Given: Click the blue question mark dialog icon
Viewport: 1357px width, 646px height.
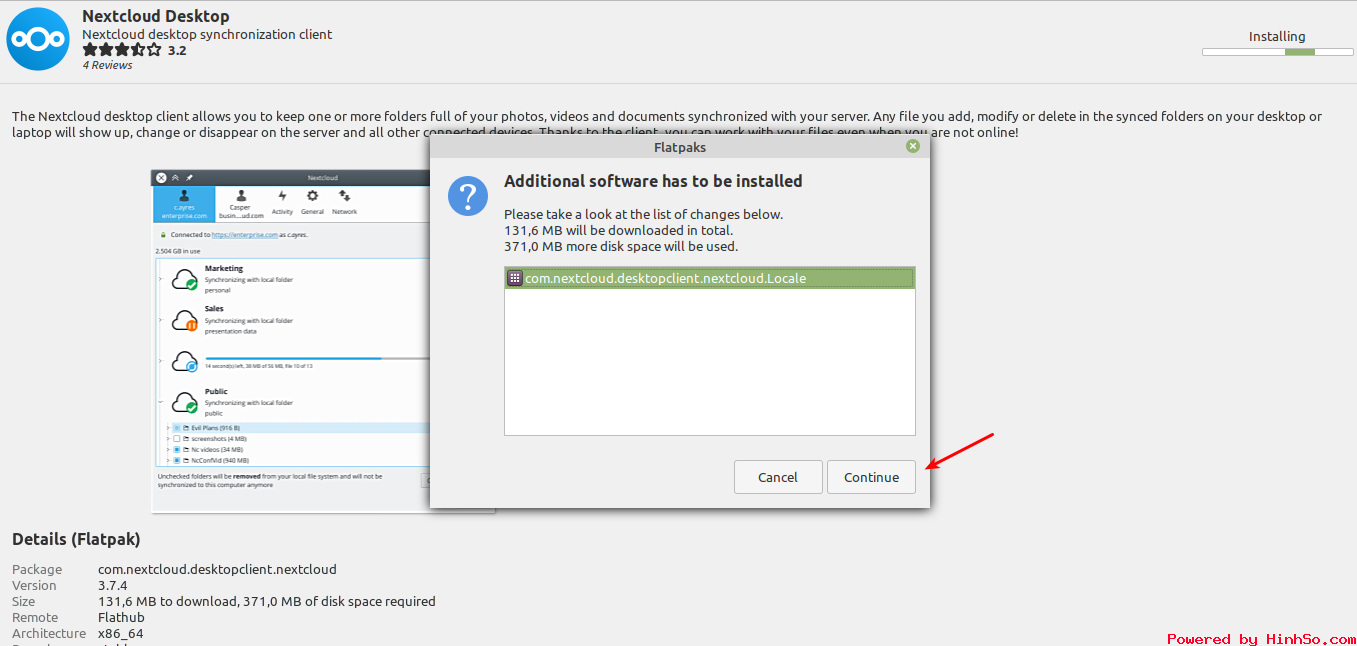Looking at the screenshot, I should click(x=468, y=195).
